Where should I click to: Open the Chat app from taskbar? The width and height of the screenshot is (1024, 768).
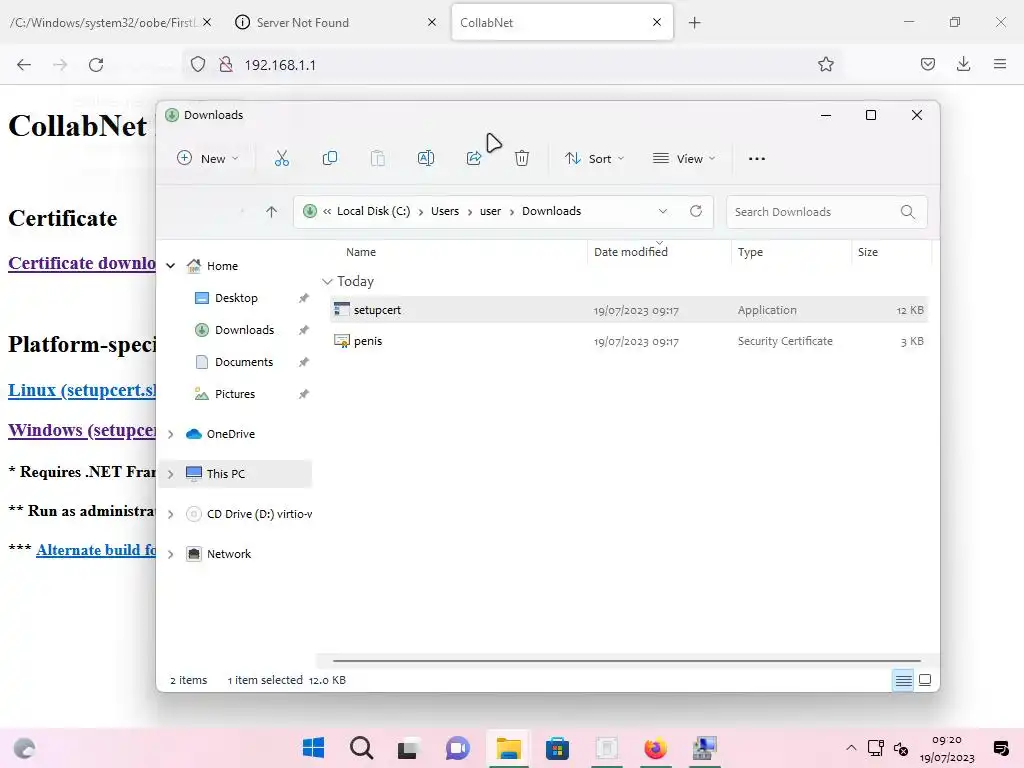coord(458,748)
